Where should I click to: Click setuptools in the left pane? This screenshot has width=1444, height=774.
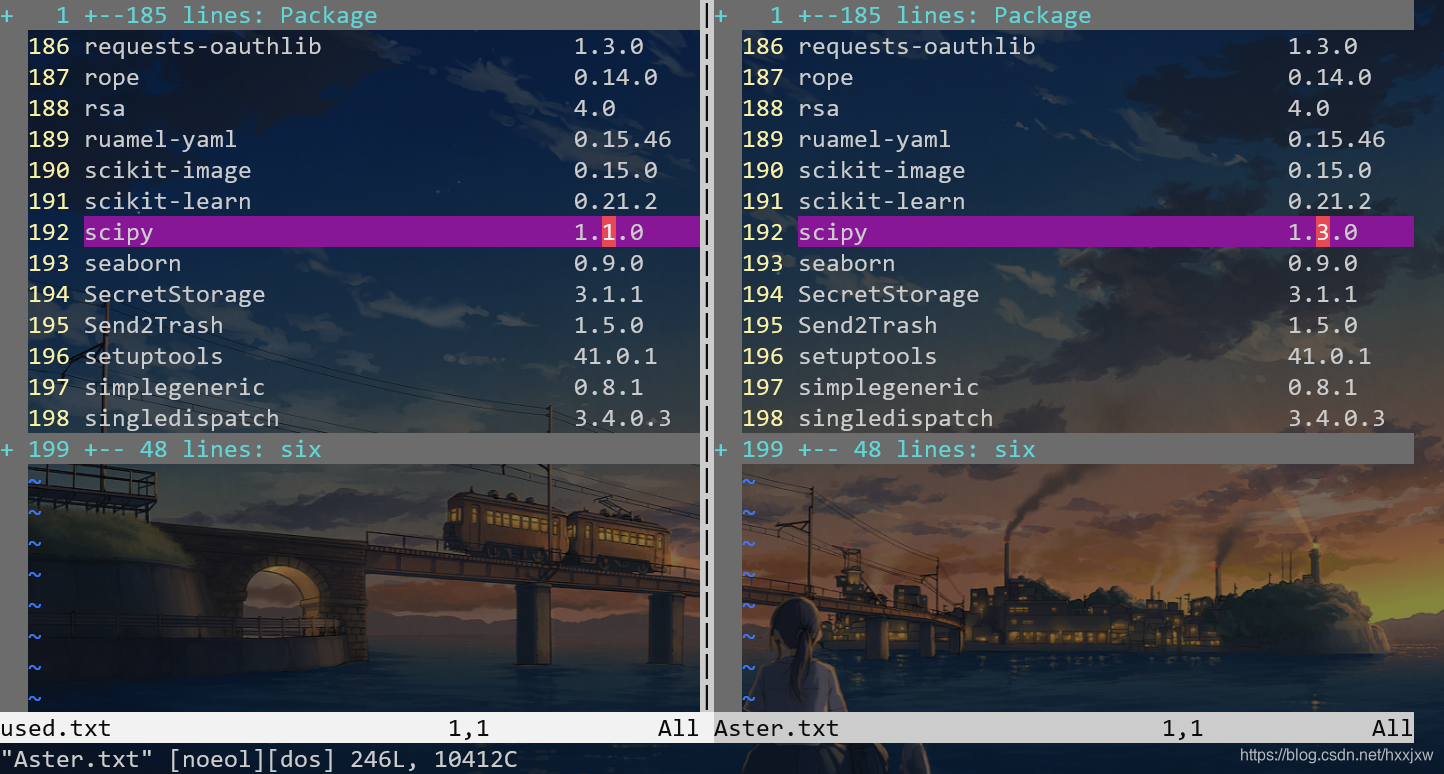tap(154, 357)
